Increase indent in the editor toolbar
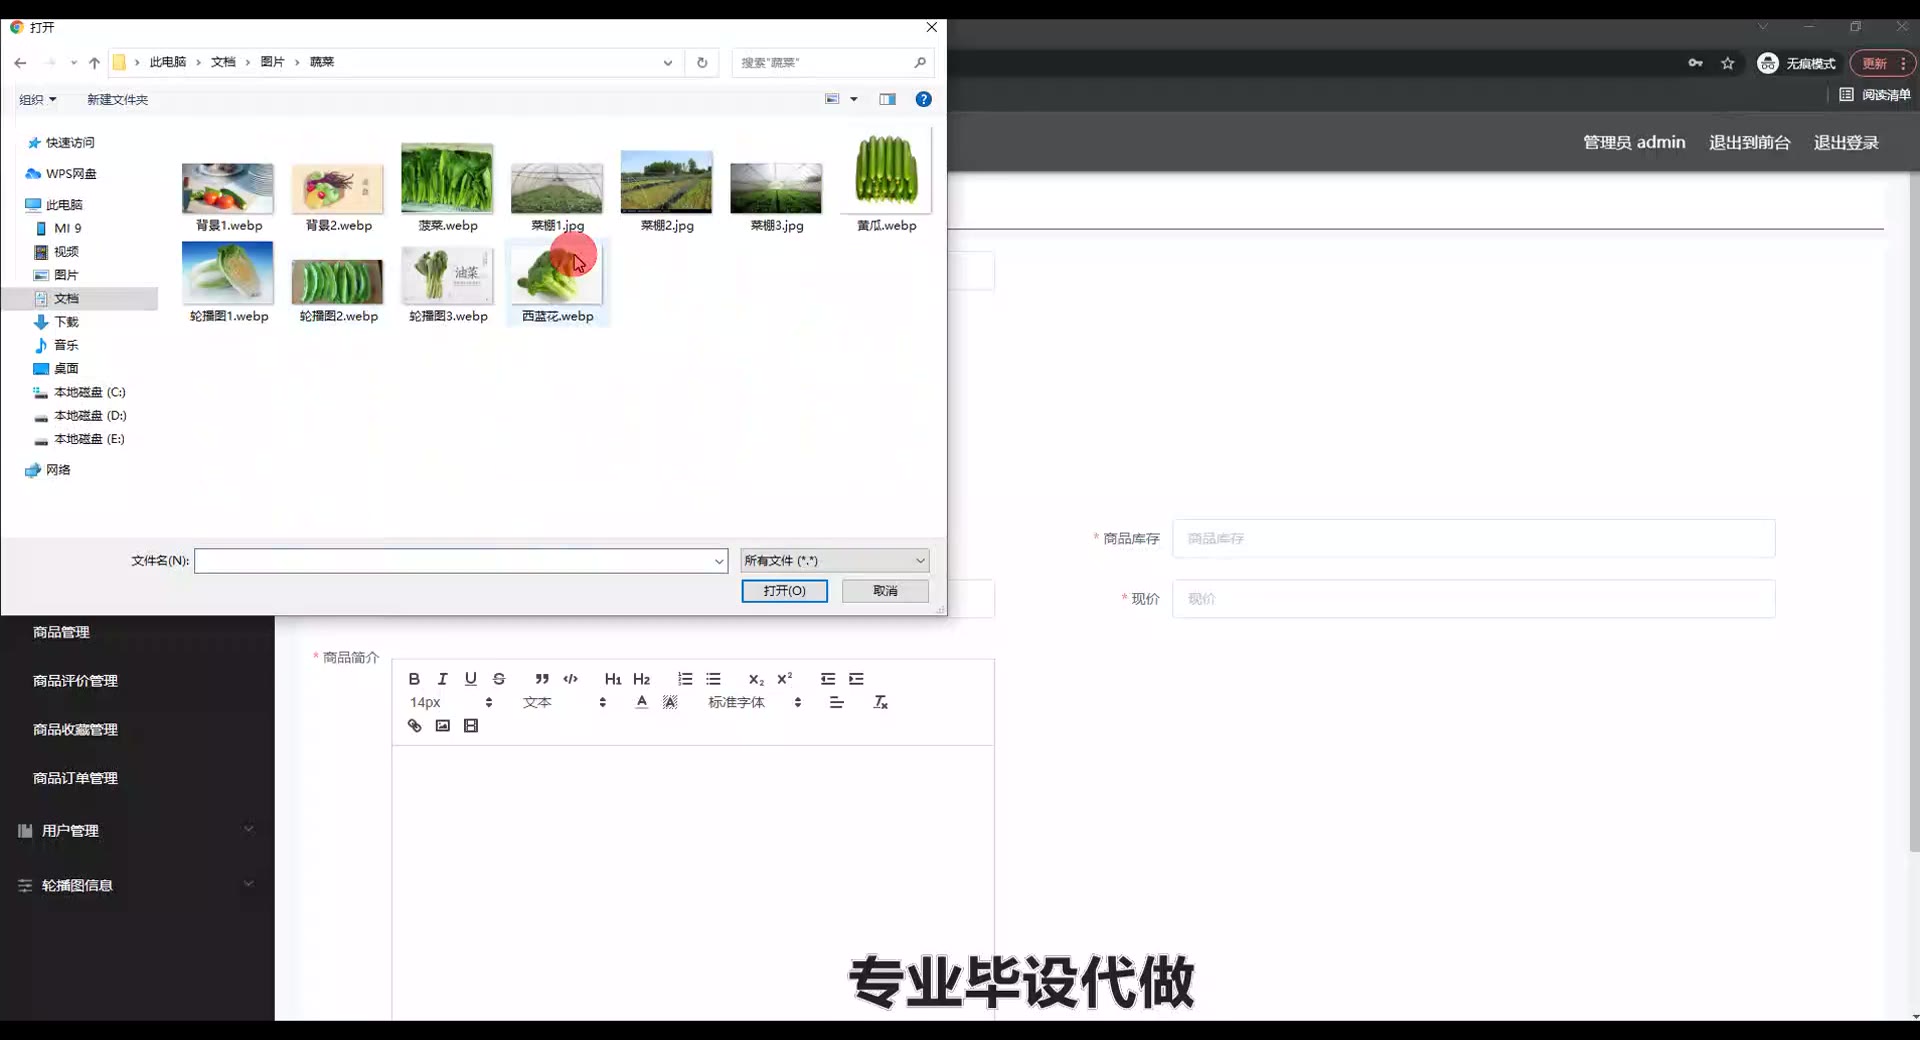This screenshot has height=1040, width=1920. point(856,679)
